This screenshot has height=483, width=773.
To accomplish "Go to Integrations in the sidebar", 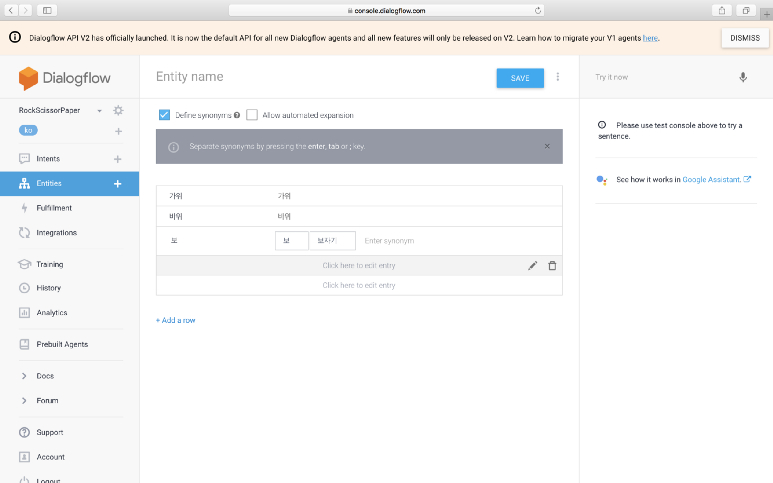I will click(x=56, y=233).
